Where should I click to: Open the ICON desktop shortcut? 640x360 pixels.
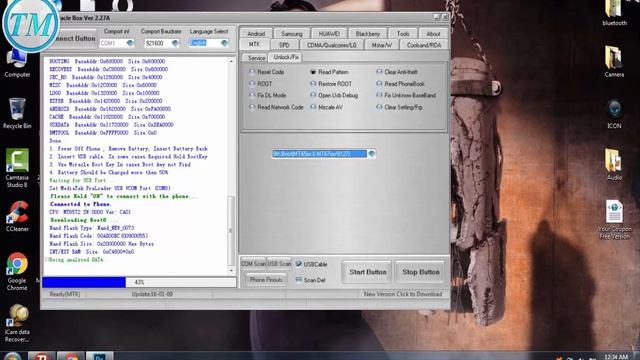click(x=614, y=113)
